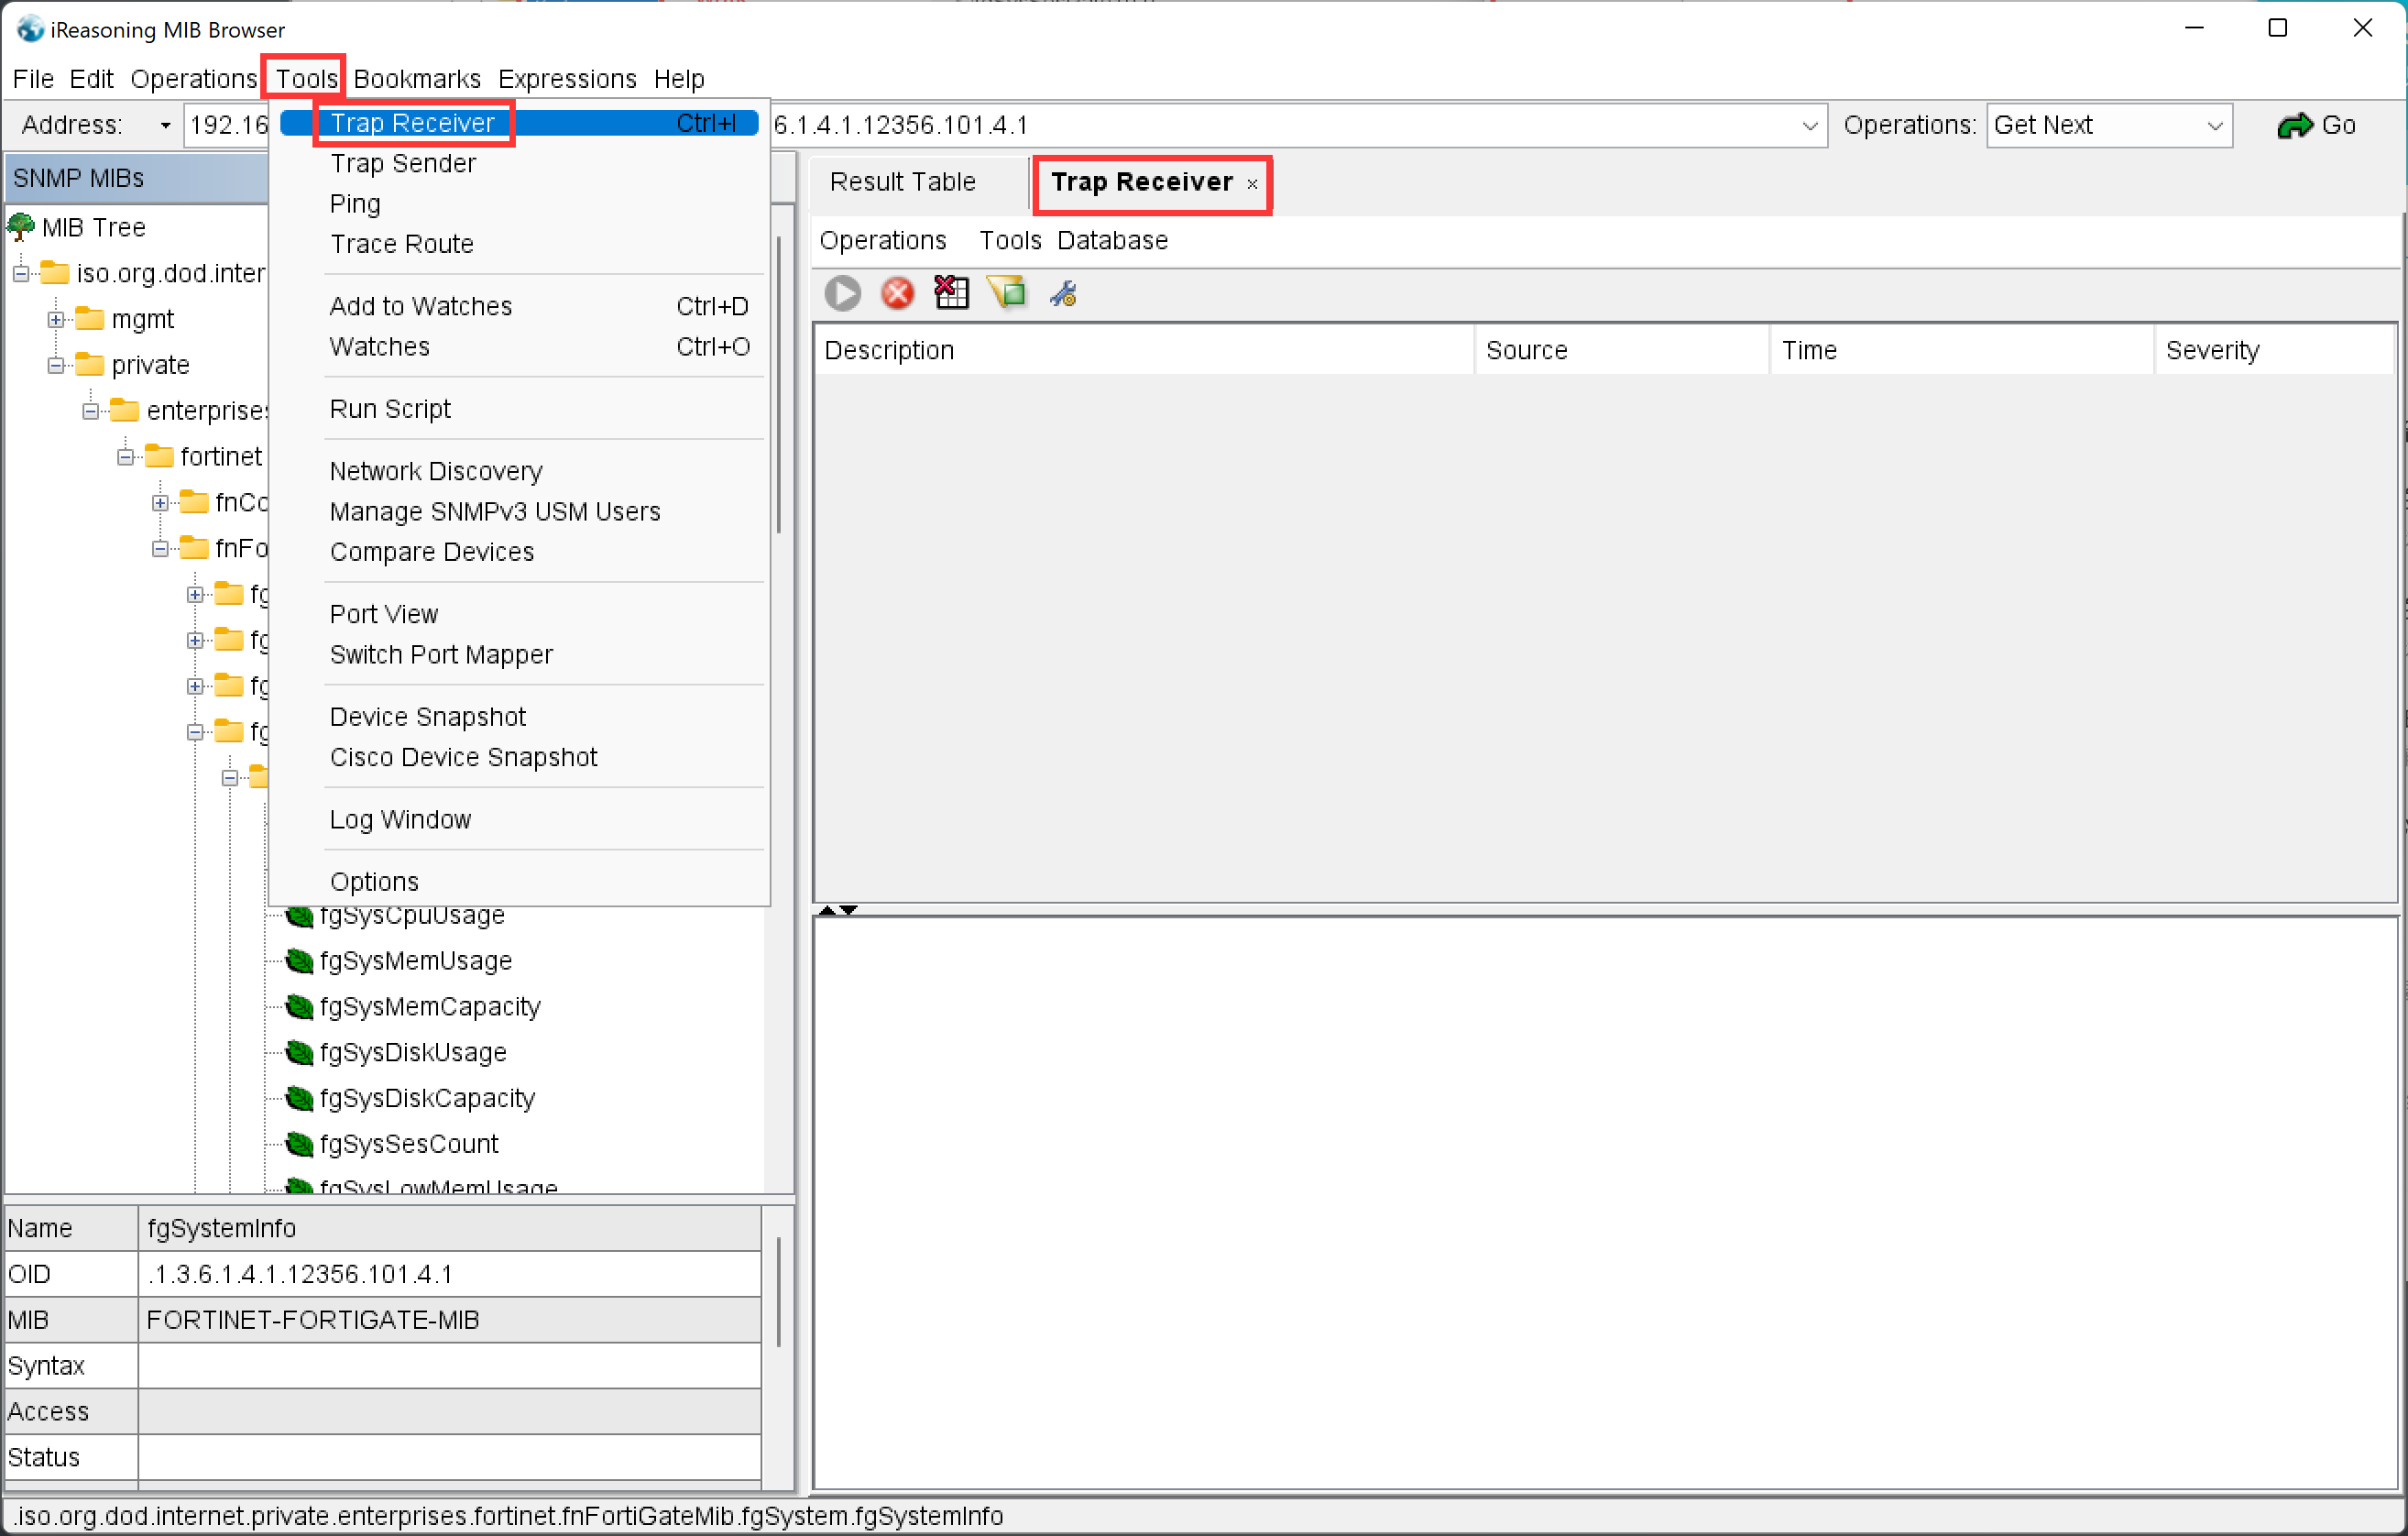Click the Start trap receiver play icon
Image resolution: width=2408 pixels, height=1536 pixels.
click(842, 293)
